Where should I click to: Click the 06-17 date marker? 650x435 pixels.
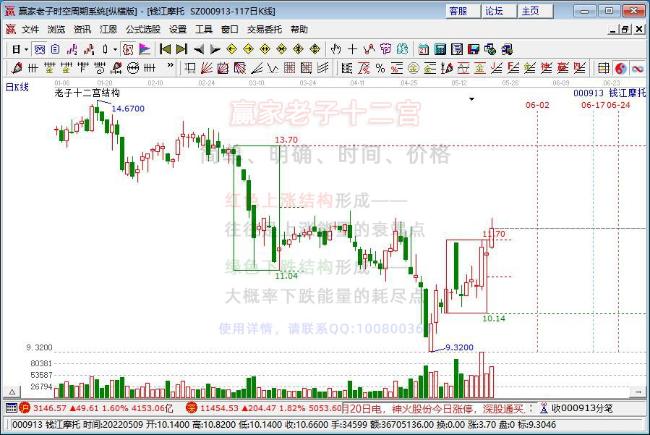tap(593, 105)
